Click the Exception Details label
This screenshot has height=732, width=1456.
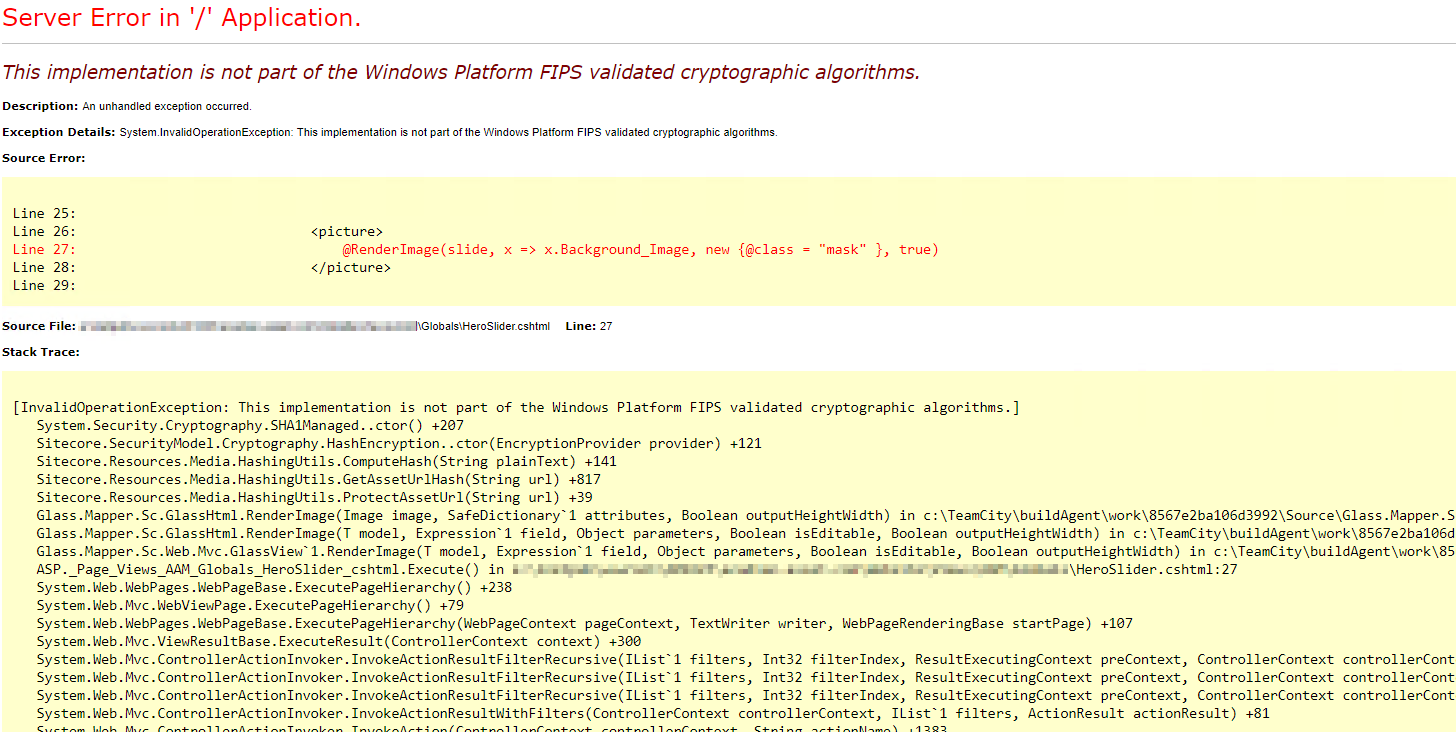point(59,132)
